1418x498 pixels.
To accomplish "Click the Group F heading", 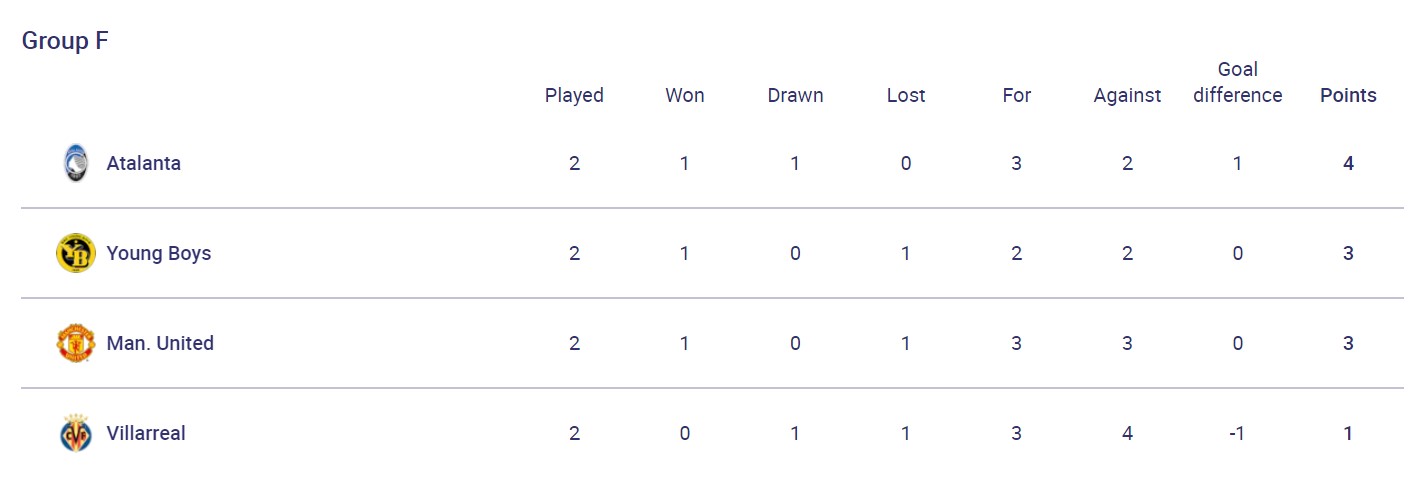I will click(65, 41).
